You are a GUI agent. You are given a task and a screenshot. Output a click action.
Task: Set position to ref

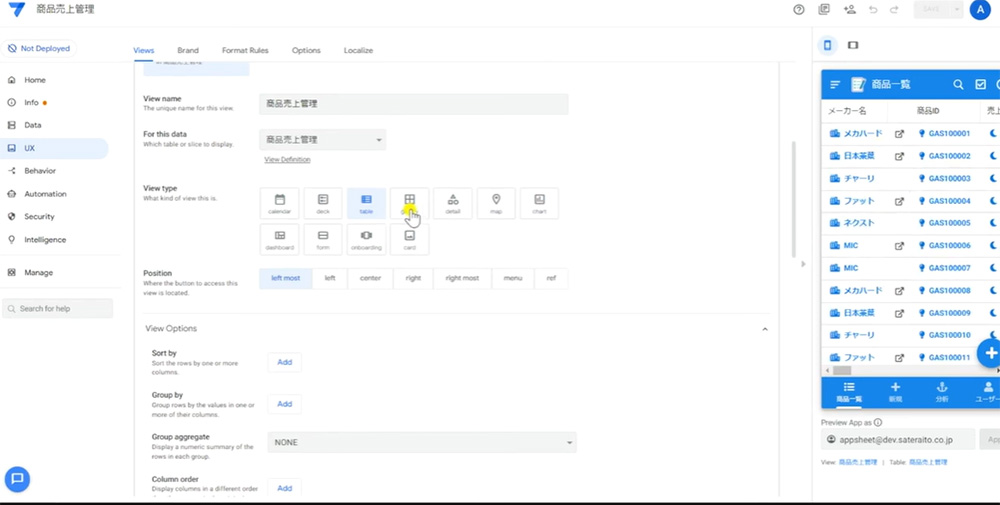click(x=551, y=279)
